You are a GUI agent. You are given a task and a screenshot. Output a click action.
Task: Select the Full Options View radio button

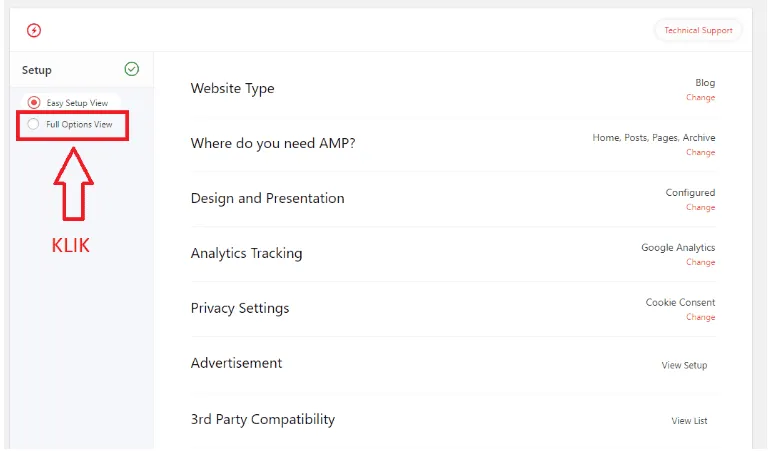[x=34, y=124]
